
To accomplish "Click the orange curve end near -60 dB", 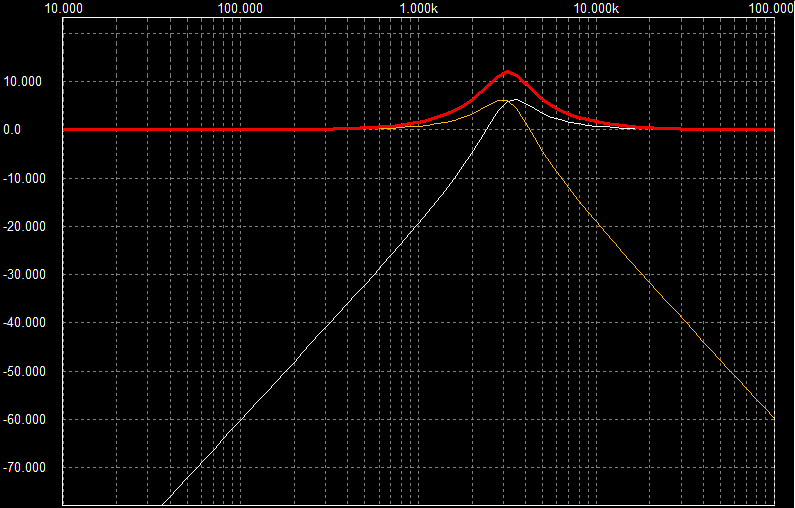I will click(773, 417).
